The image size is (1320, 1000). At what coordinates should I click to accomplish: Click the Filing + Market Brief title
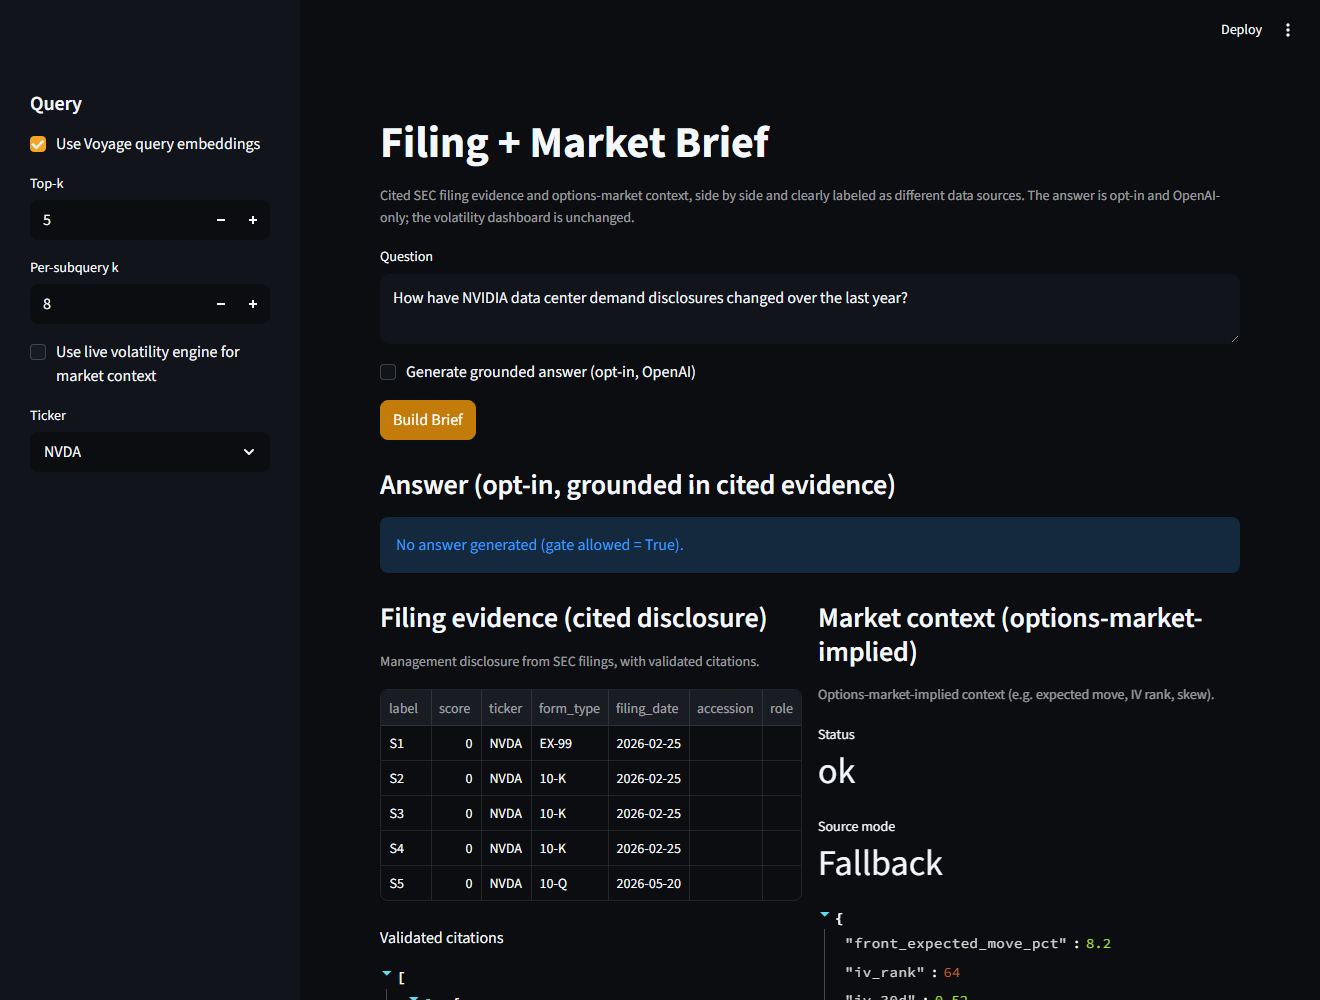575,142
